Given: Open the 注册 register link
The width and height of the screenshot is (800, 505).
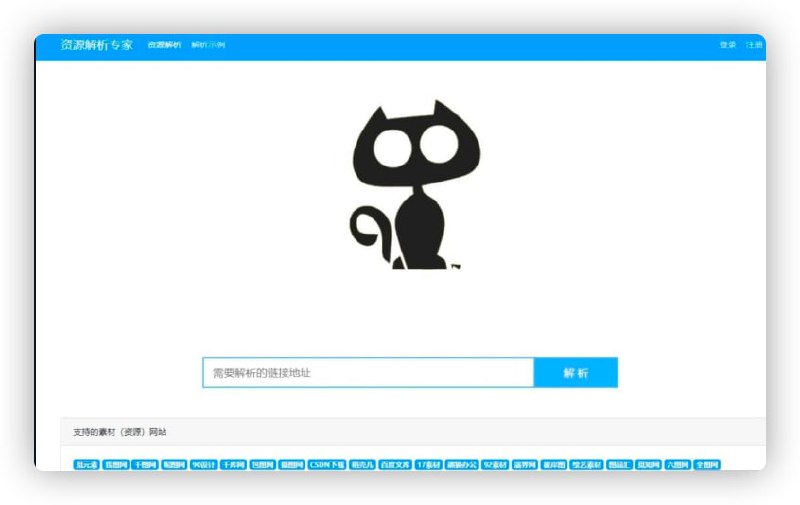Looking at the screenshot, I should point(754,45).
